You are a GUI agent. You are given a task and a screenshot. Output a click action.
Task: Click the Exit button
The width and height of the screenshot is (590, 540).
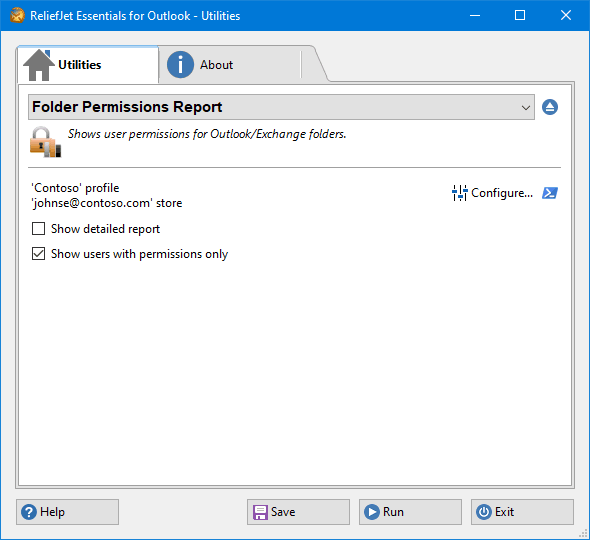coord(522,512)
